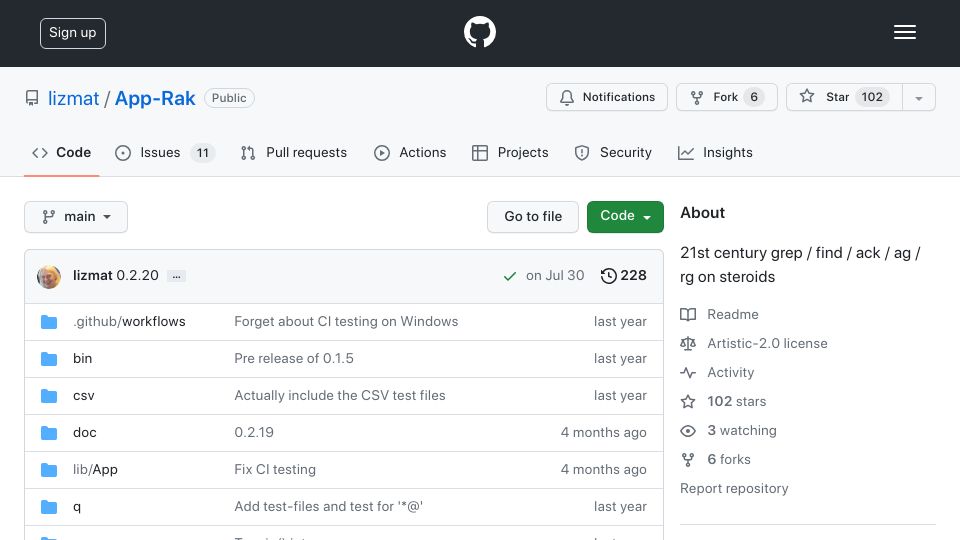Open the Insights tab
Viewport: 960px width, 540px height.
click(715, 152)
